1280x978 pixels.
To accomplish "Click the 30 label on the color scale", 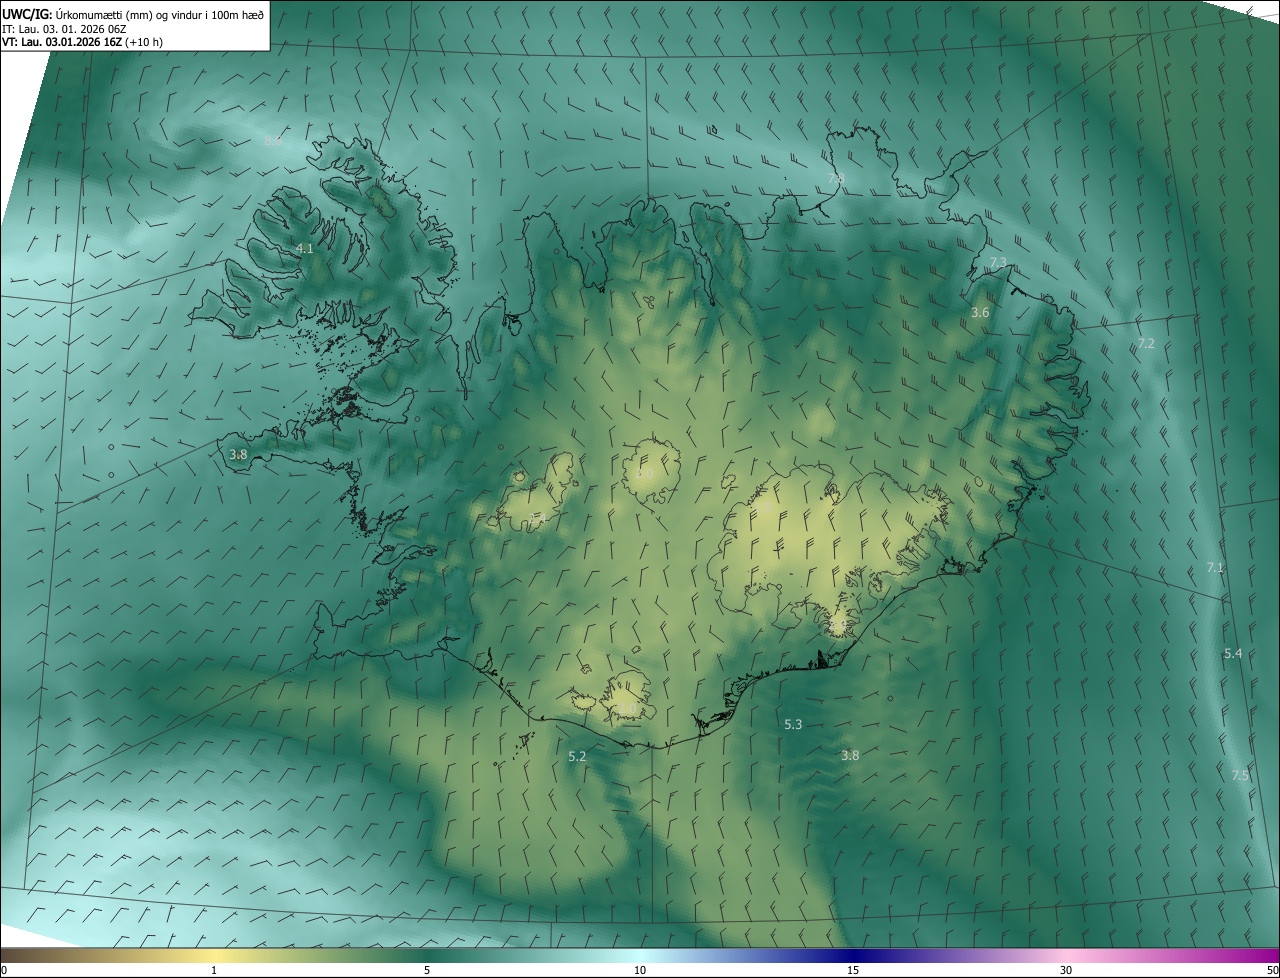I will point(1066,970).
